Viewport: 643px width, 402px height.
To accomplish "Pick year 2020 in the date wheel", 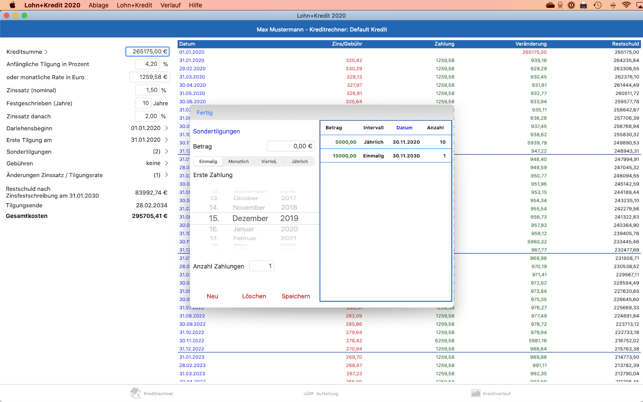I will point(289,229).
